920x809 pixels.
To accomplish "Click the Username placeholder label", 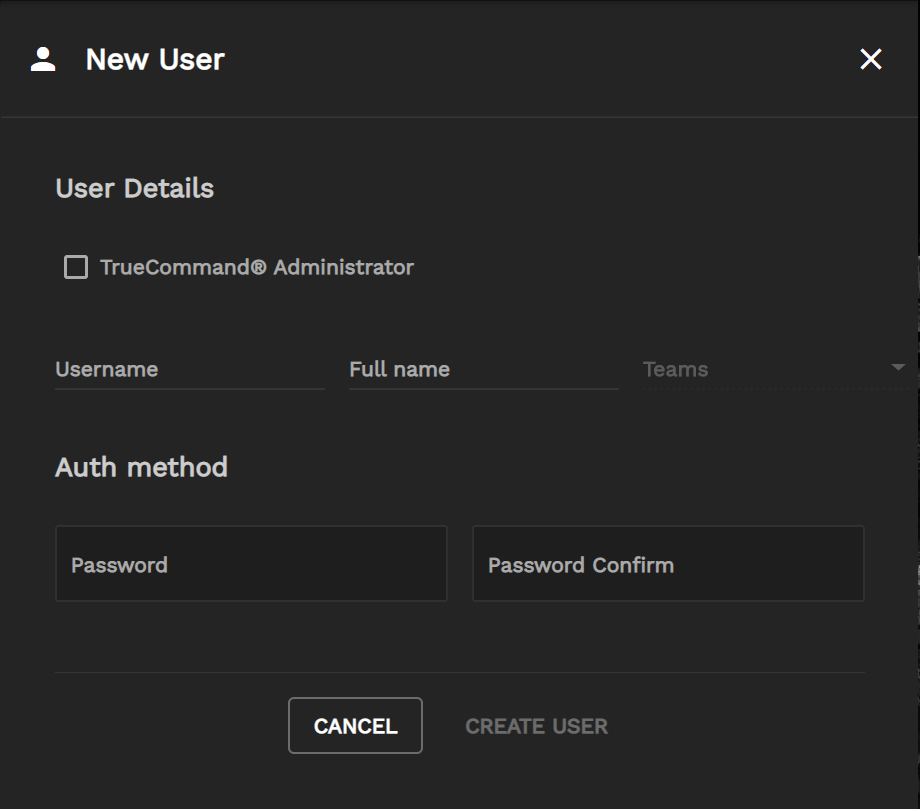I will click(x=106, y=369).
